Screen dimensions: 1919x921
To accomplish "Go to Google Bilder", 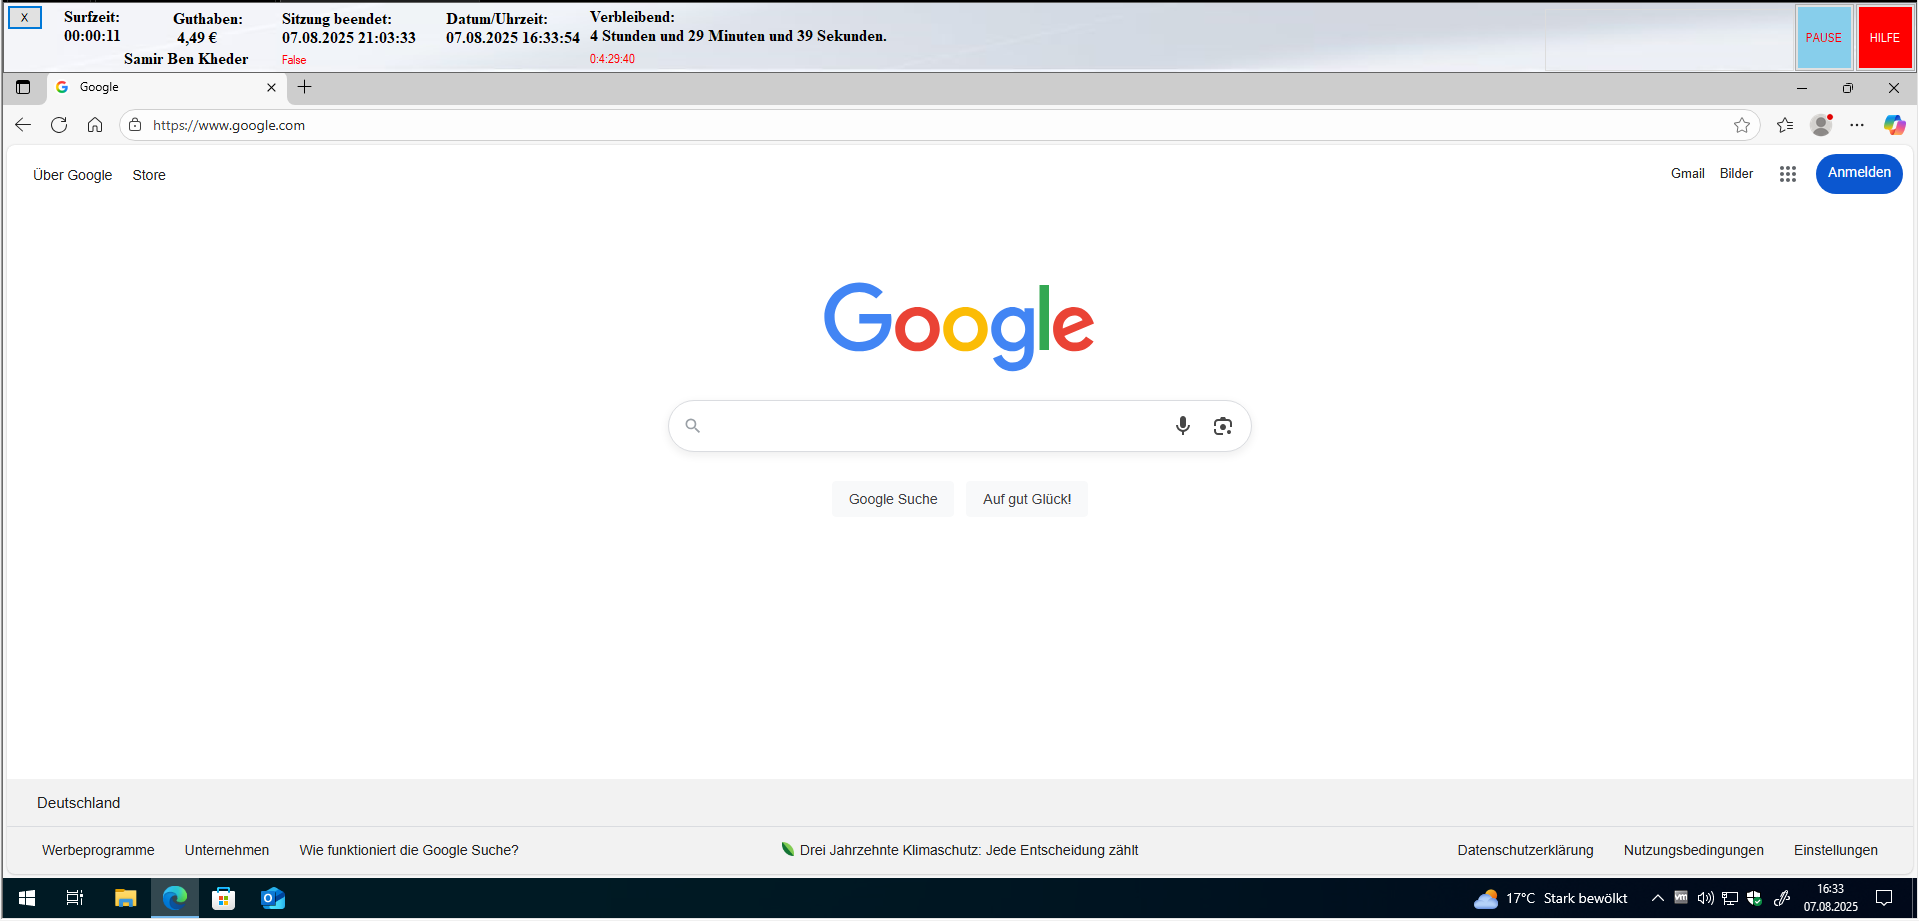I will (1737, 173).
